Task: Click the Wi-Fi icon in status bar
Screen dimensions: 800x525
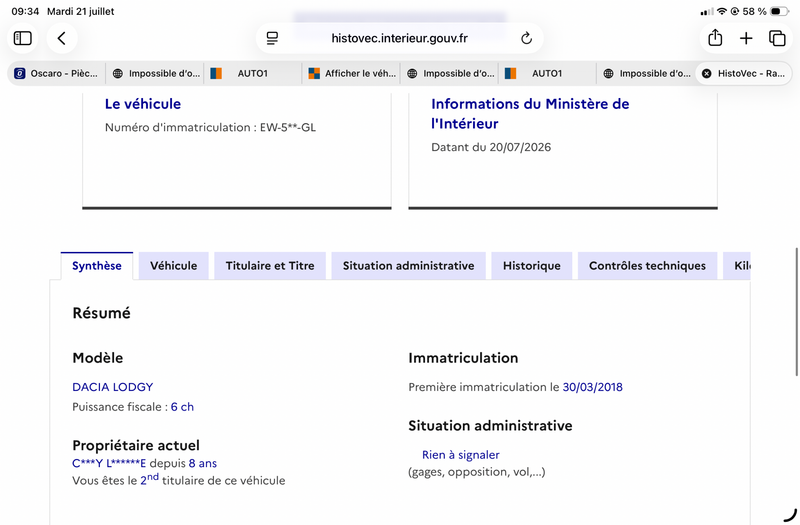Action: (721, 11)
